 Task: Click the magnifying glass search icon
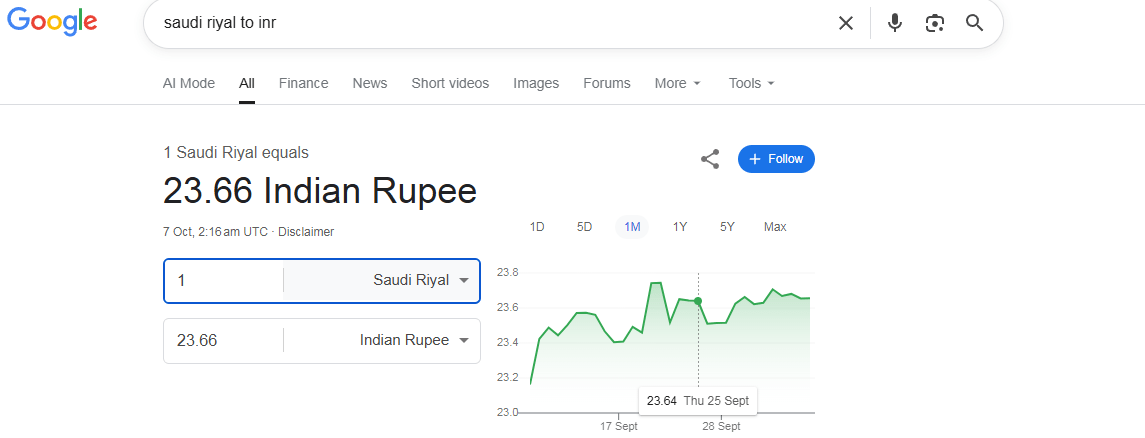pyautogui.click(x=975, y=23)
